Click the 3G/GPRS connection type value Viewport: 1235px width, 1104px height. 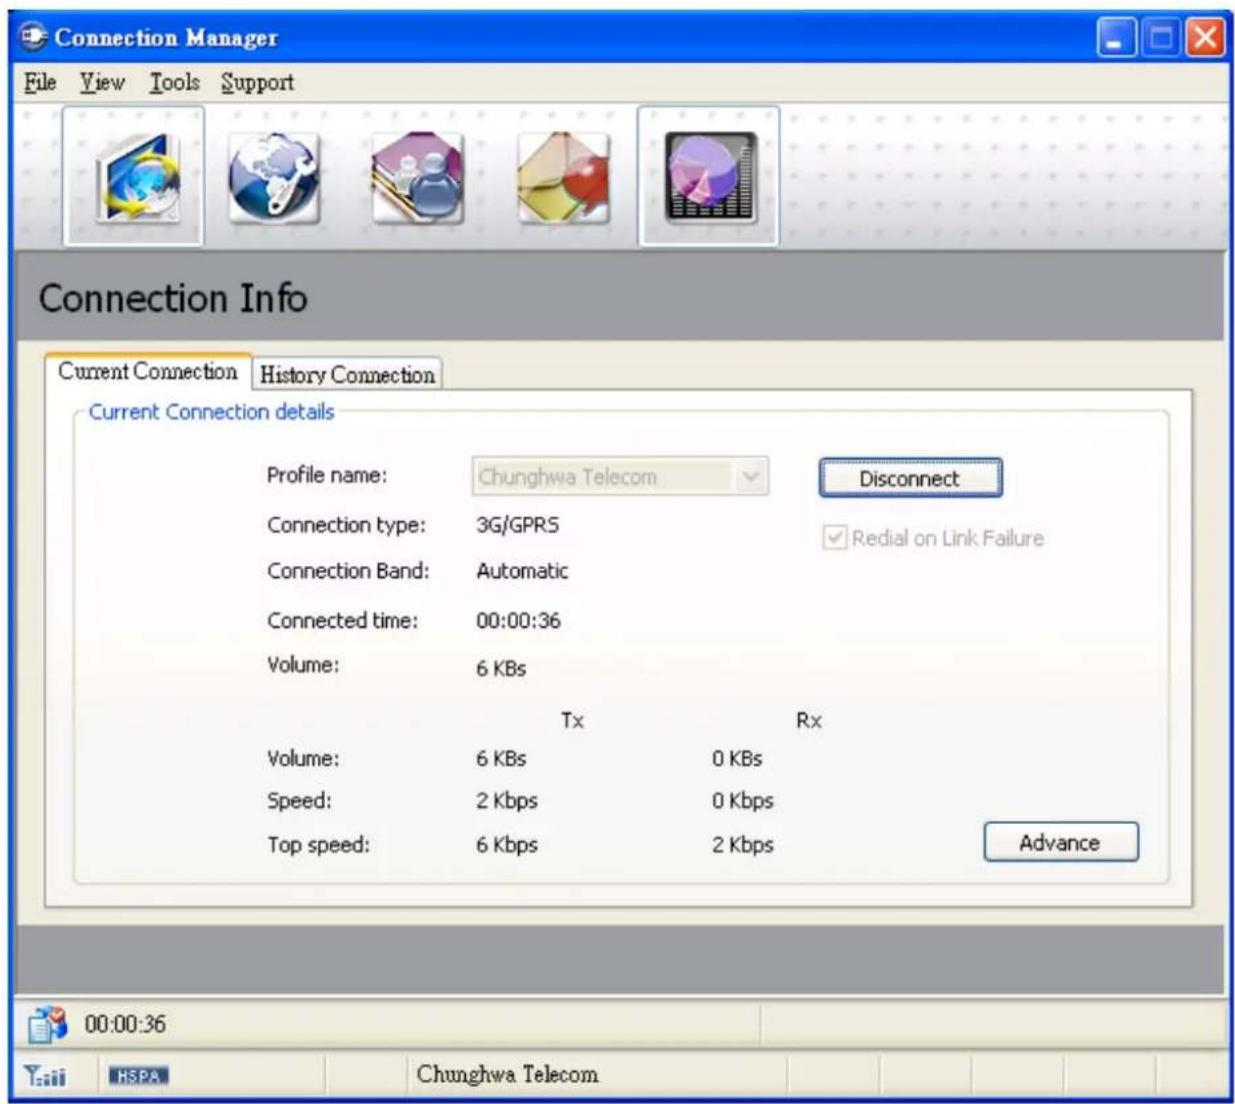click(517, 525)
